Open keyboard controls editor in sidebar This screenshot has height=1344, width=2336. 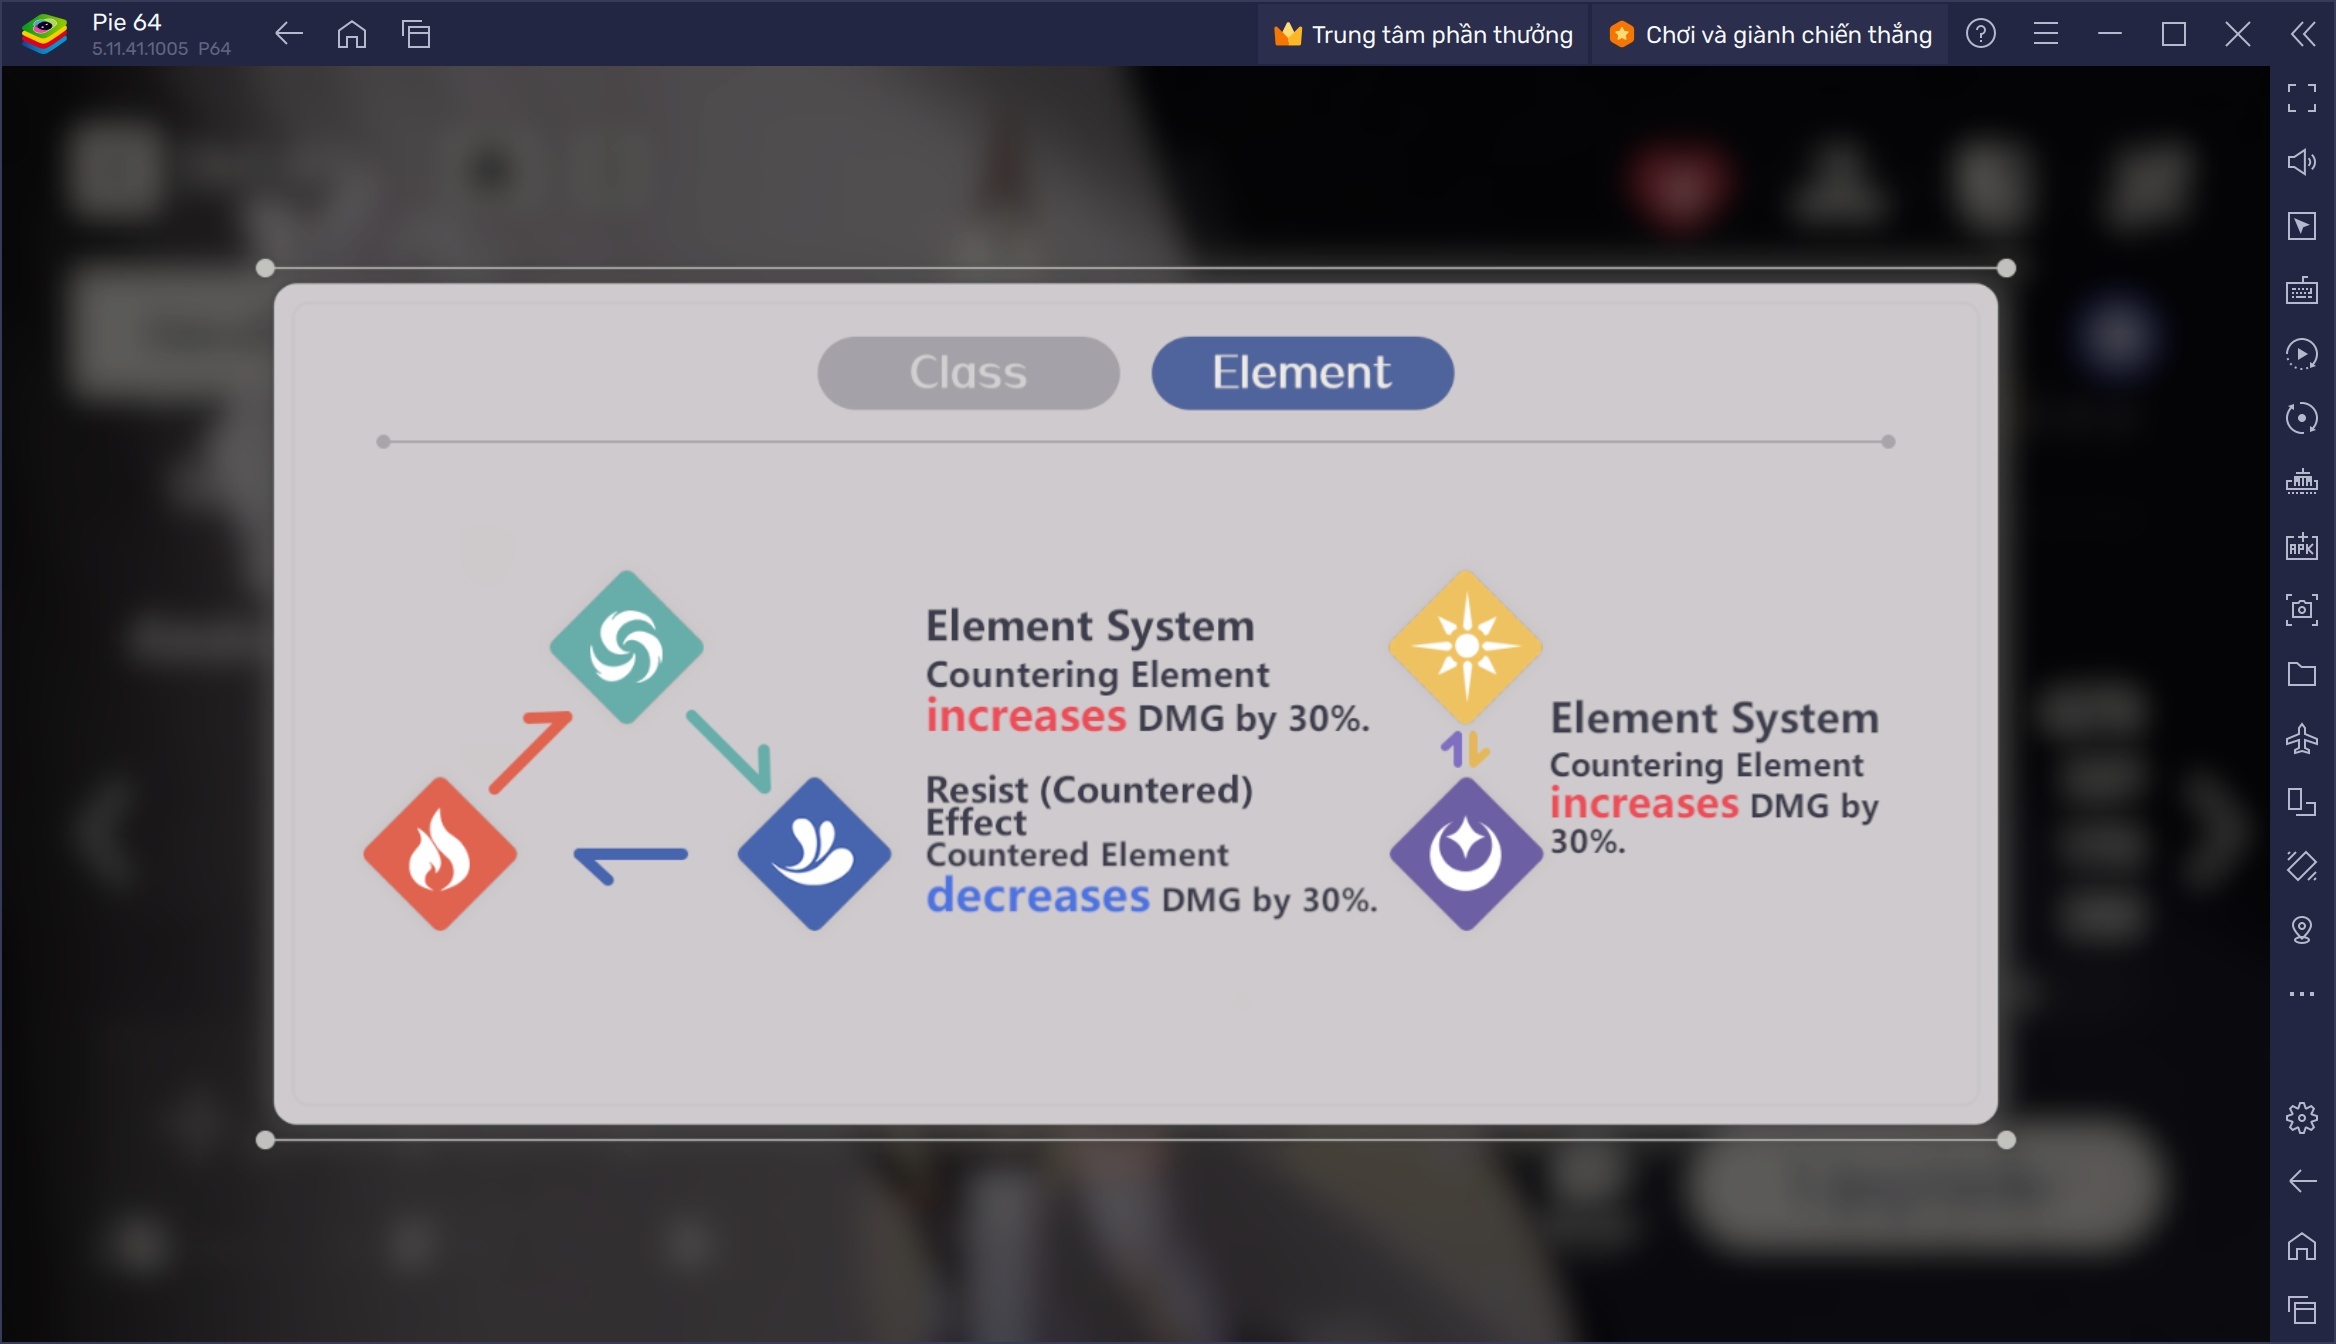pos(2302,290)
